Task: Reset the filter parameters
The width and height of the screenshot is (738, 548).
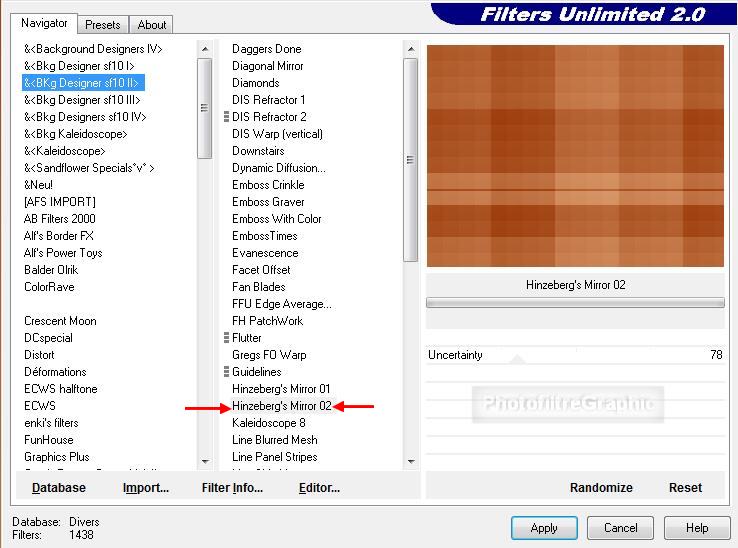Action: click(x=685, y=488)
